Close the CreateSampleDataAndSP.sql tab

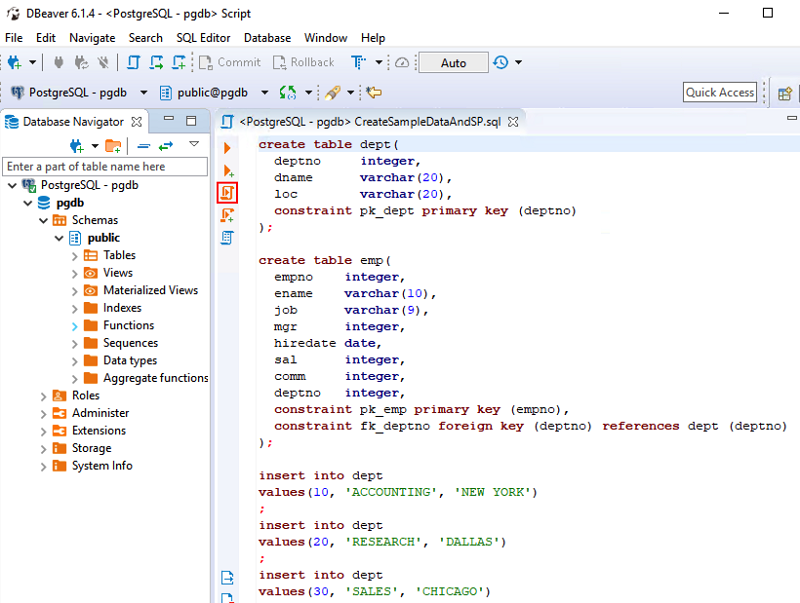click(x=514, y=122)
